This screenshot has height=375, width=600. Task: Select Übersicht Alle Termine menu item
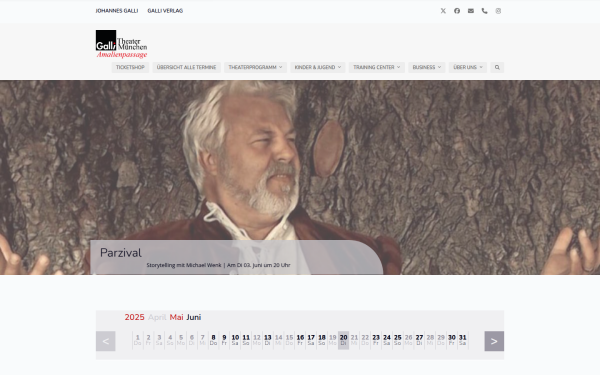(186, 67)
